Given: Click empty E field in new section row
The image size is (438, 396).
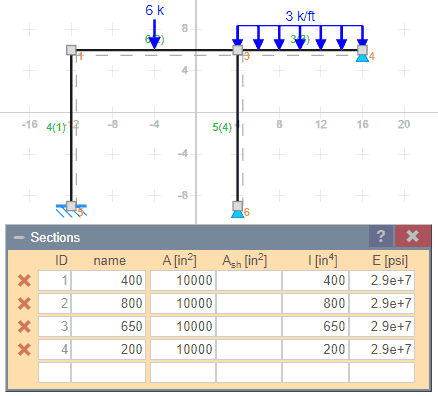Looking at the screenshot, I should (382, 372).
